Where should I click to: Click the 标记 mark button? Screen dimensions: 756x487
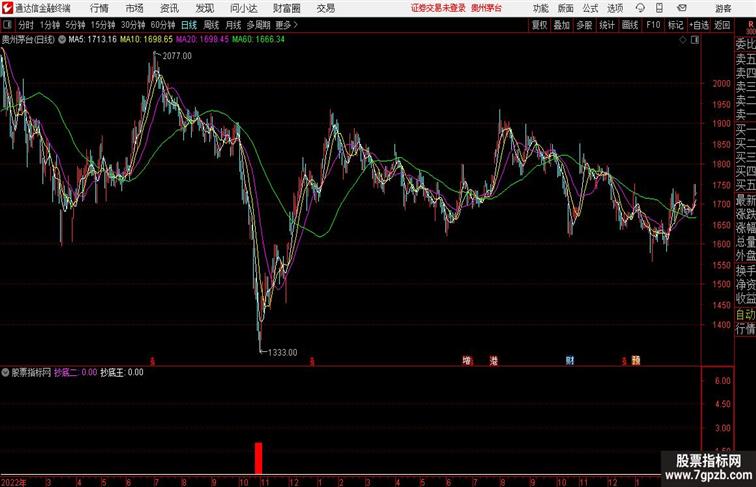tap(675, 25)
